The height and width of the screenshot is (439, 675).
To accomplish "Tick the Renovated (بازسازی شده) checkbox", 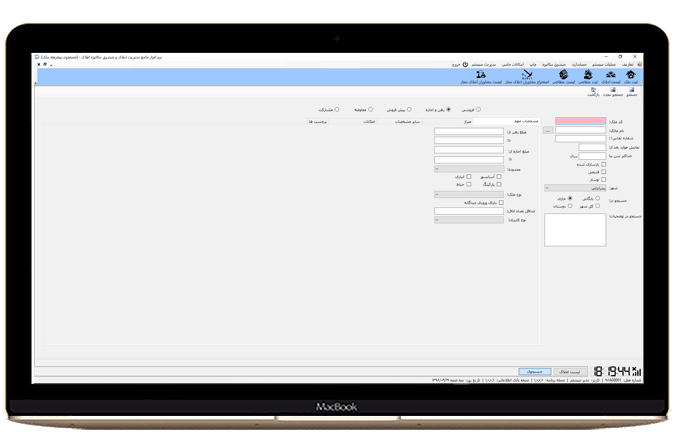I will (604, 164).
